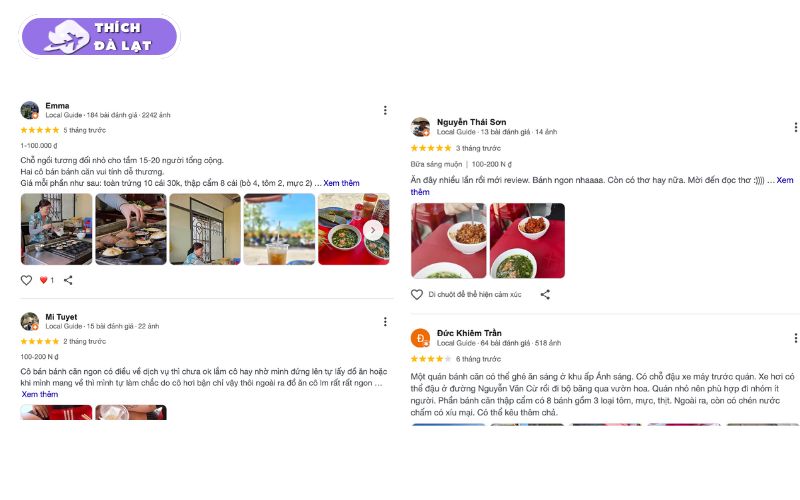800x500 pixels.
Task: Click the red heart reaction count on Emma's review
Action: pyautogui.click(x=46, y=280)
